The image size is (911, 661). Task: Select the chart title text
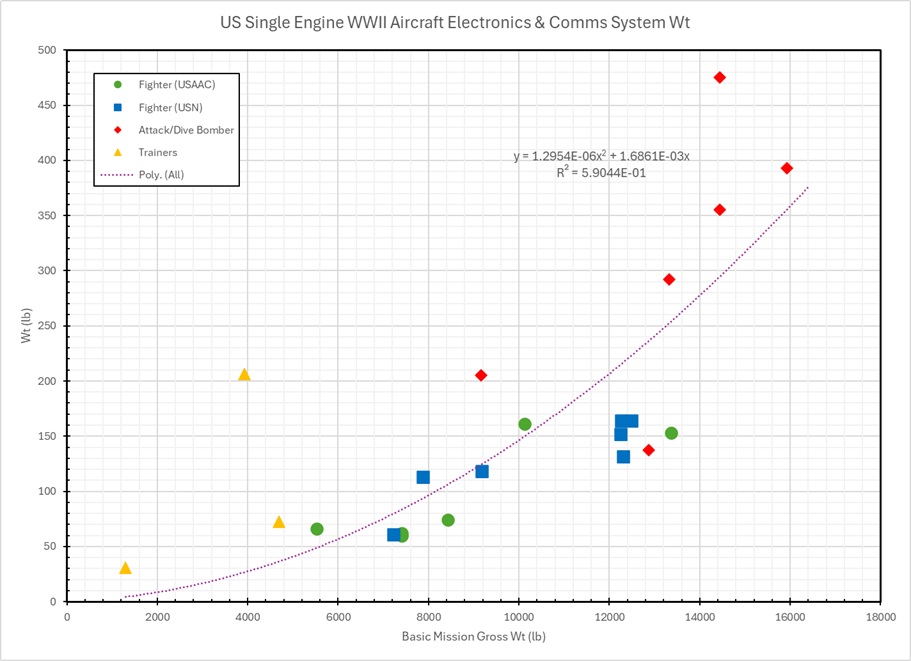click(x=455, y=20)
